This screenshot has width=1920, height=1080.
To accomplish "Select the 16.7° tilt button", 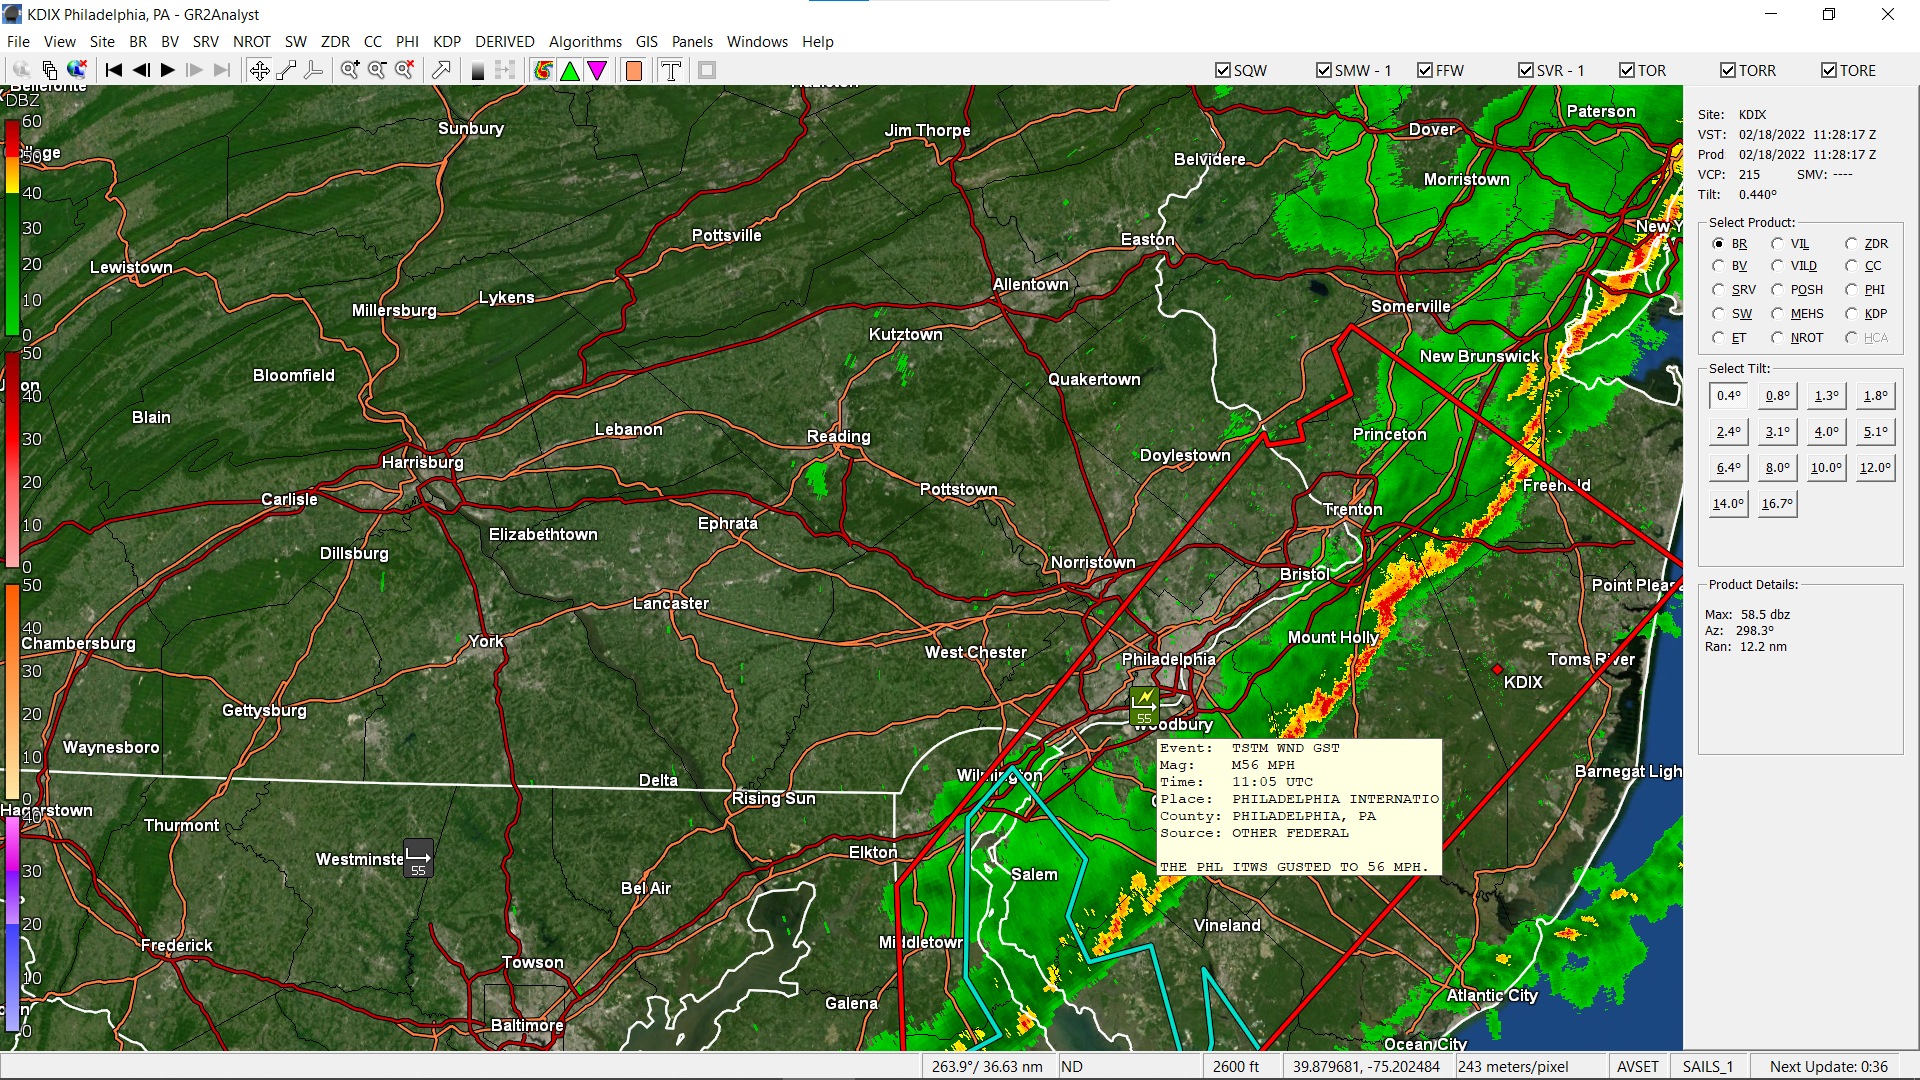I will pos(1778,504).
